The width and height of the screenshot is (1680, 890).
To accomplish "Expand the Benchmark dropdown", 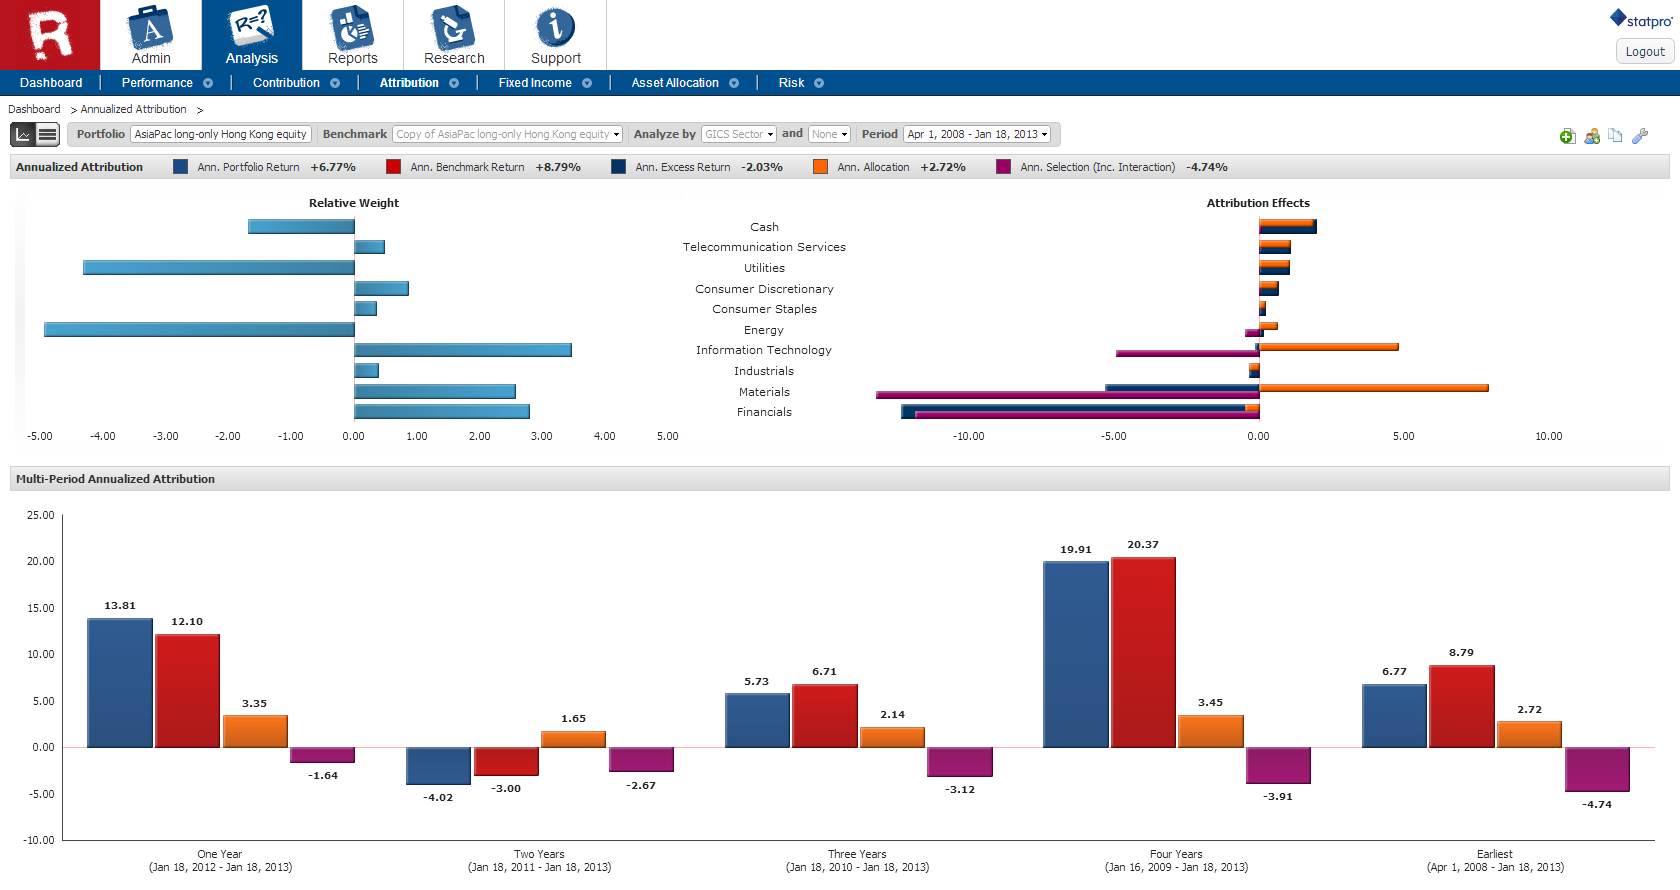I will 507,134.
